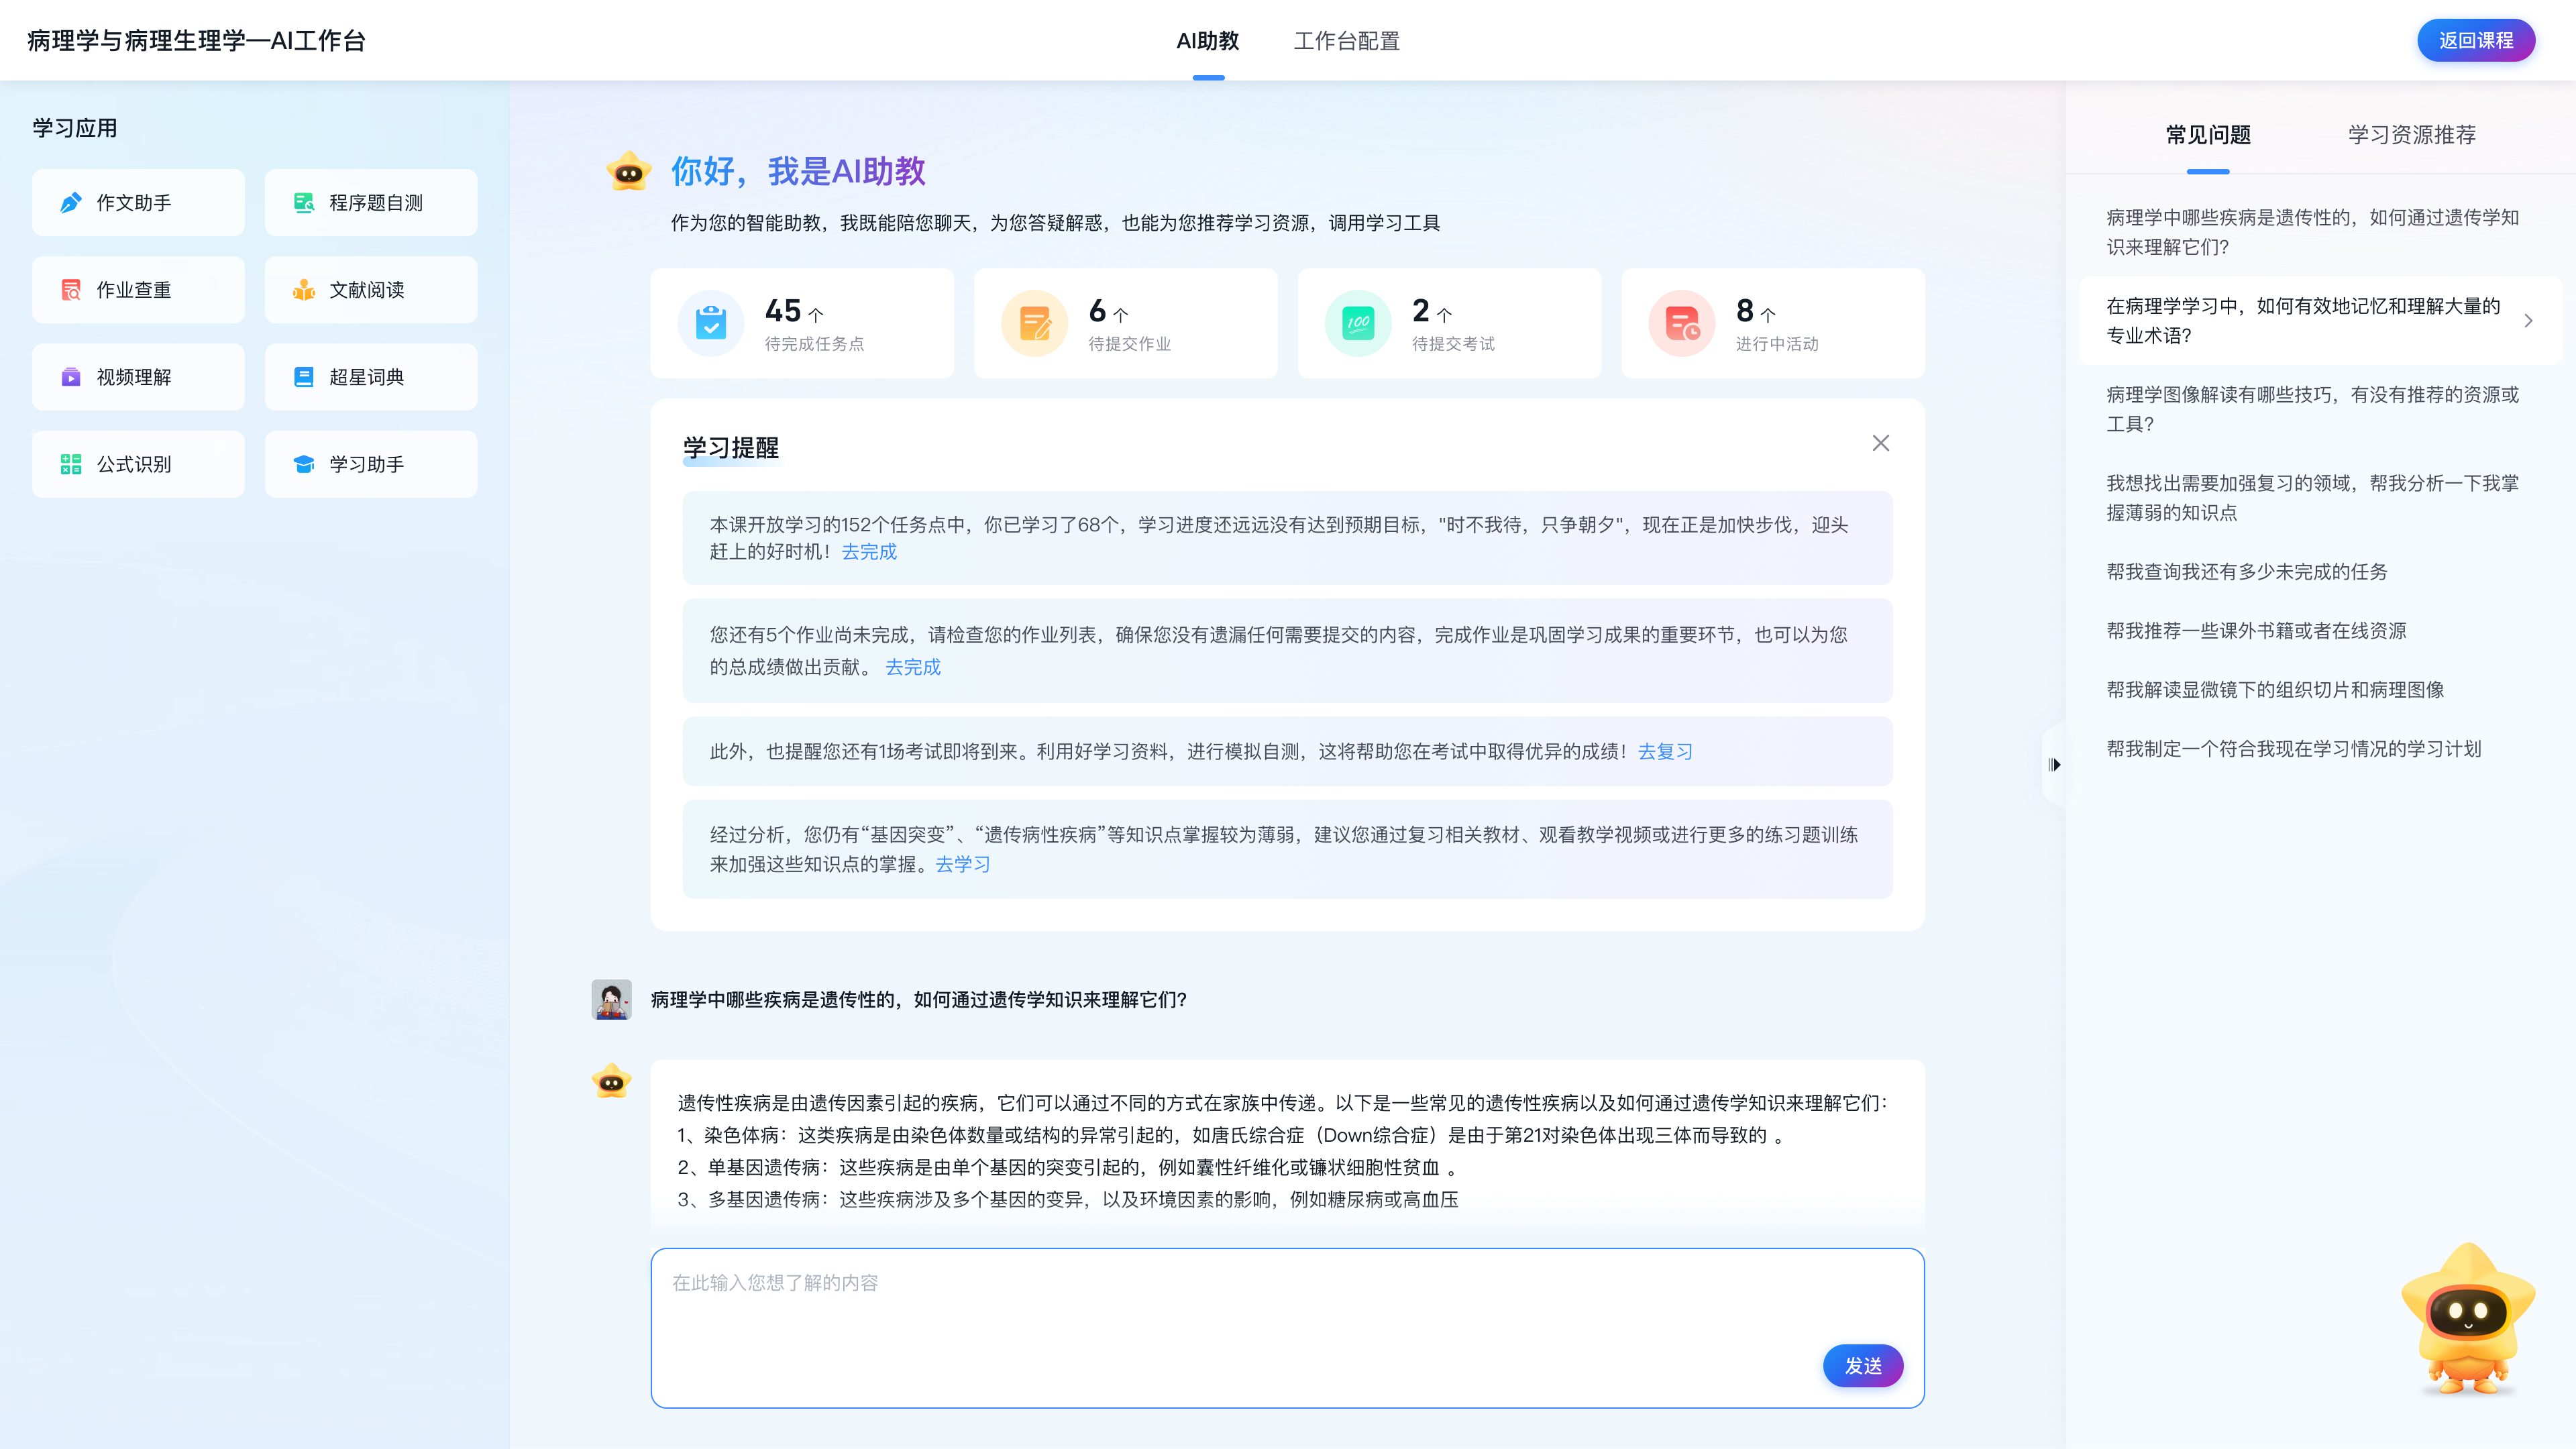Launch the 公式识别 formula recognition tool

[138, 464]
